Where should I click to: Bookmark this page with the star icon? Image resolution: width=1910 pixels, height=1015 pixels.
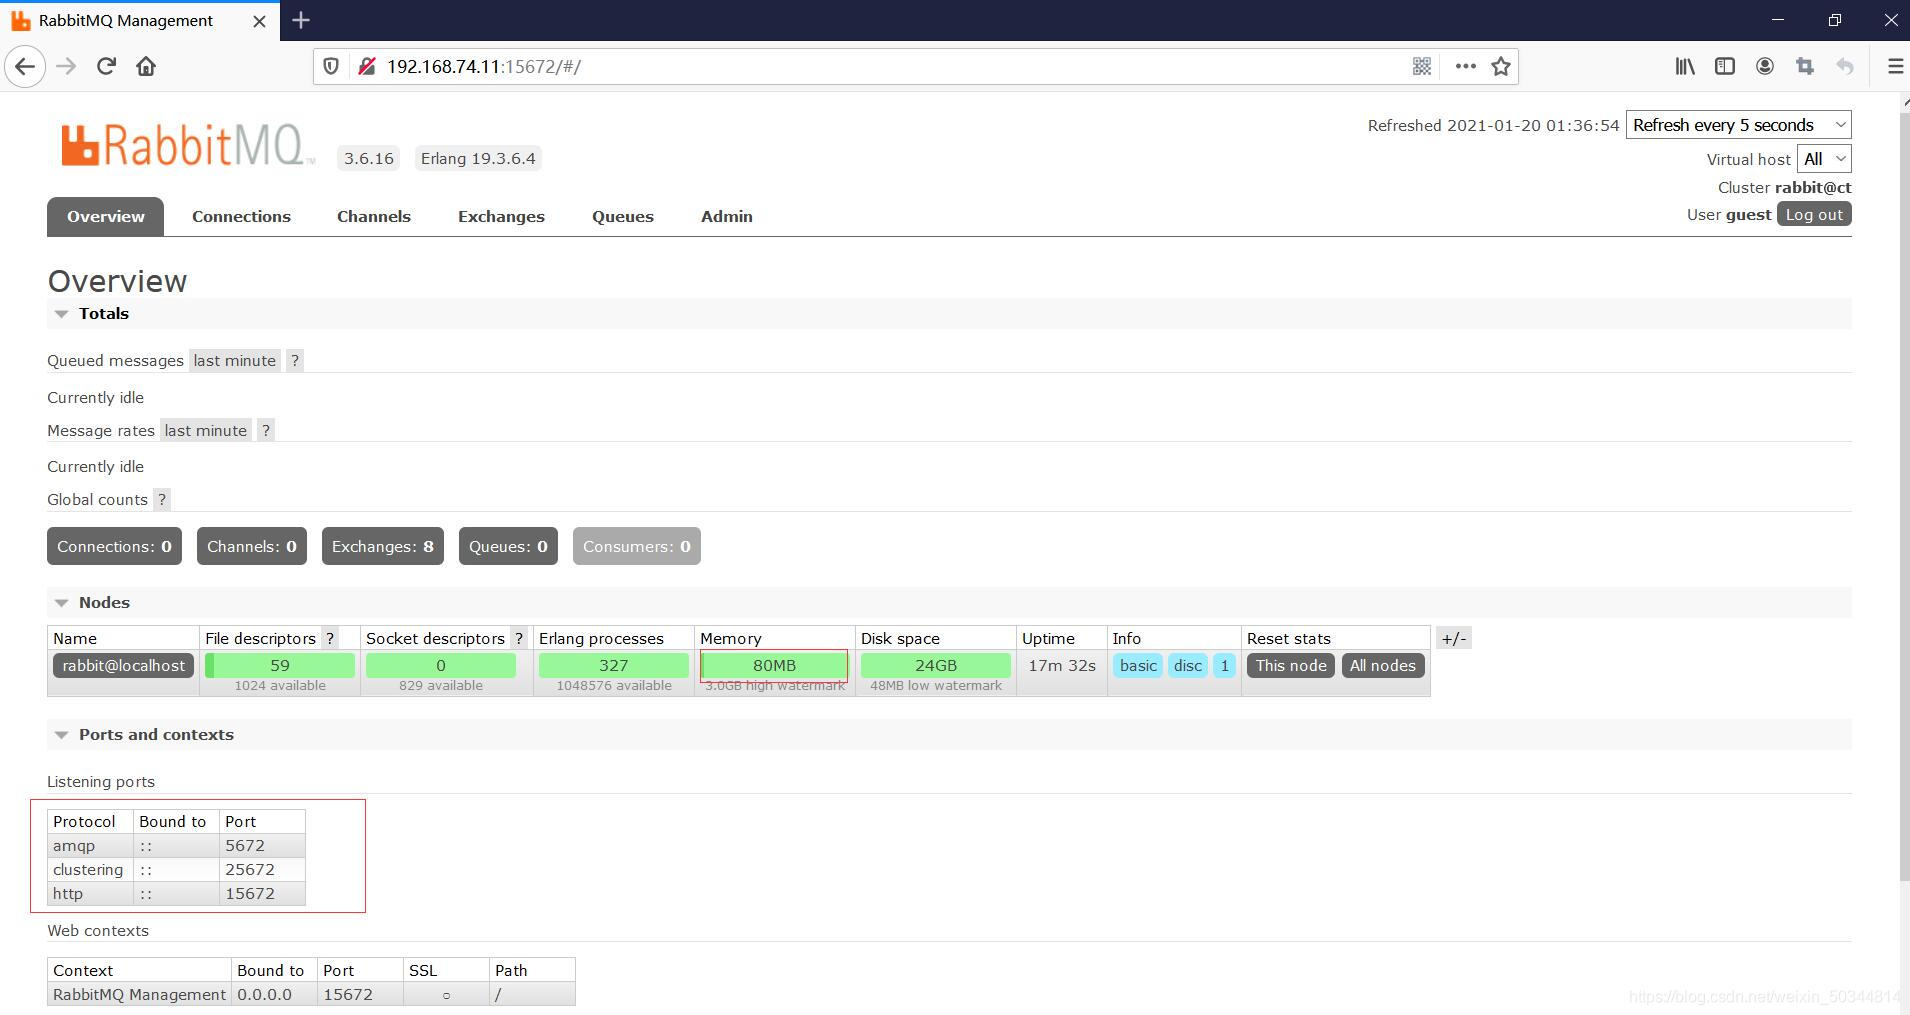coord(1501,67)
